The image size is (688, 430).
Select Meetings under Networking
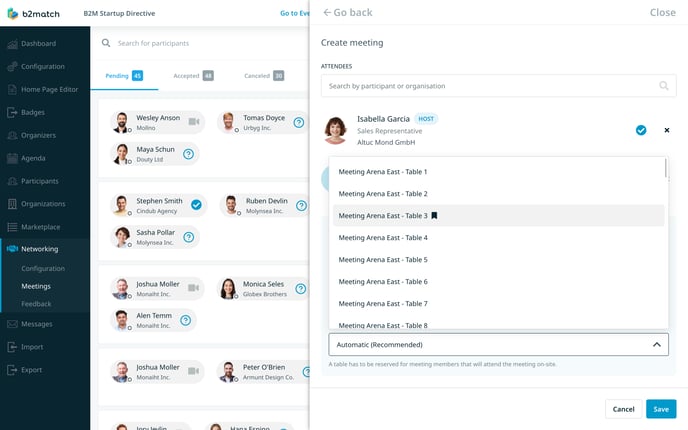click(36, 286)
